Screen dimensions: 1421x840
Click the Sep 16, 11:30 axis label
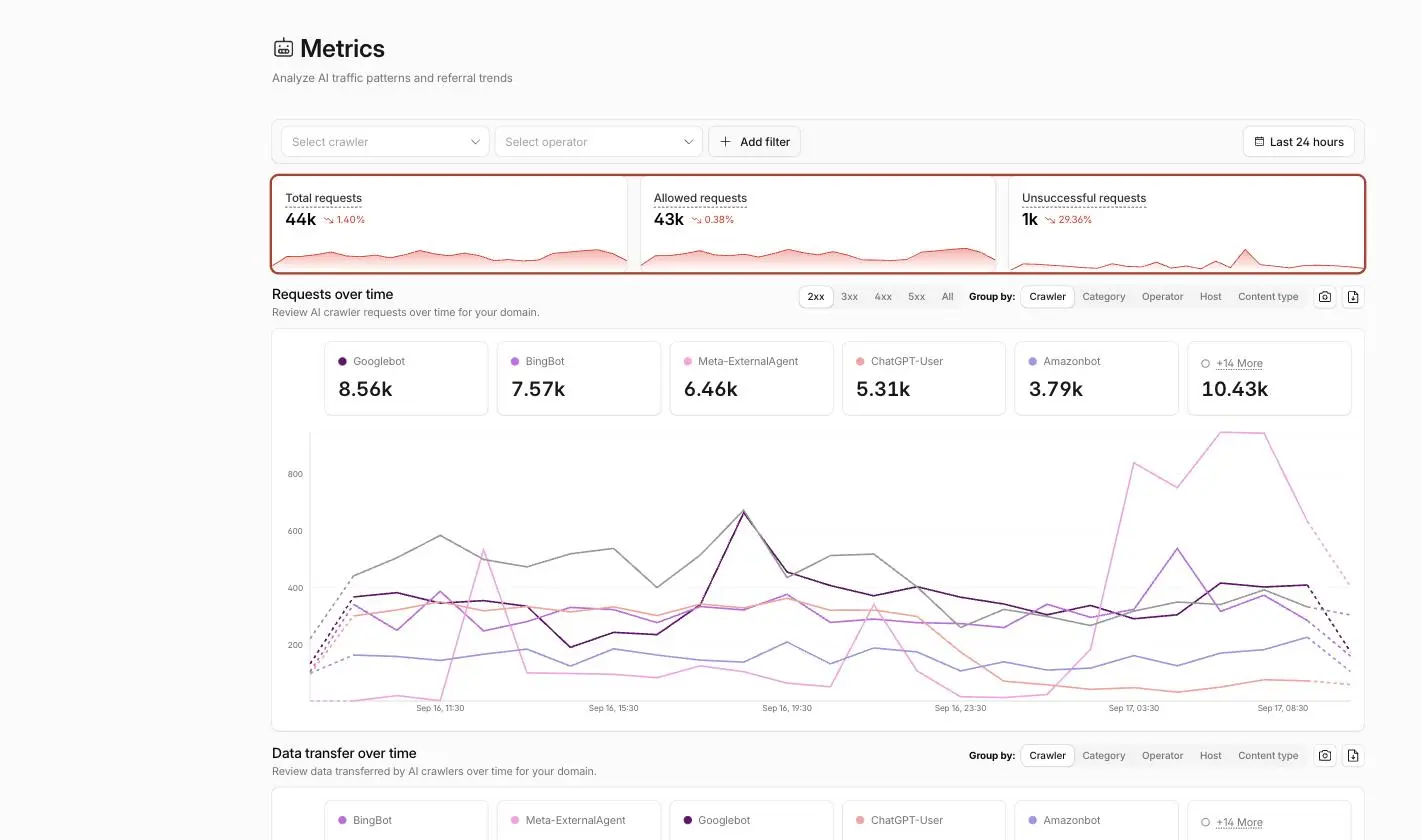440,708
